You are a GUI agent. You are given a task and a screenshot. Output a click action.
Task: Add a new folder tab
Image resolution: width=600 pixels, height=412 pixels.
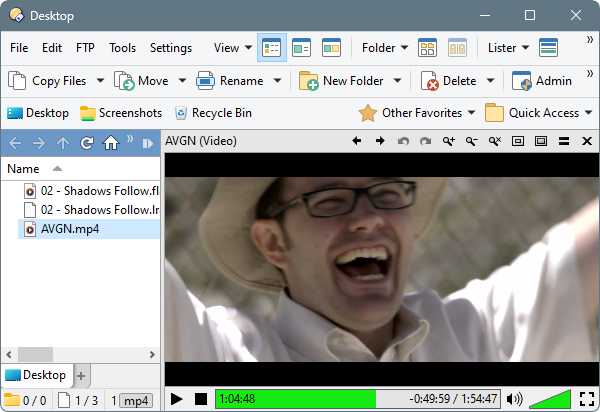pyautogui.click(x=81, y=376)
